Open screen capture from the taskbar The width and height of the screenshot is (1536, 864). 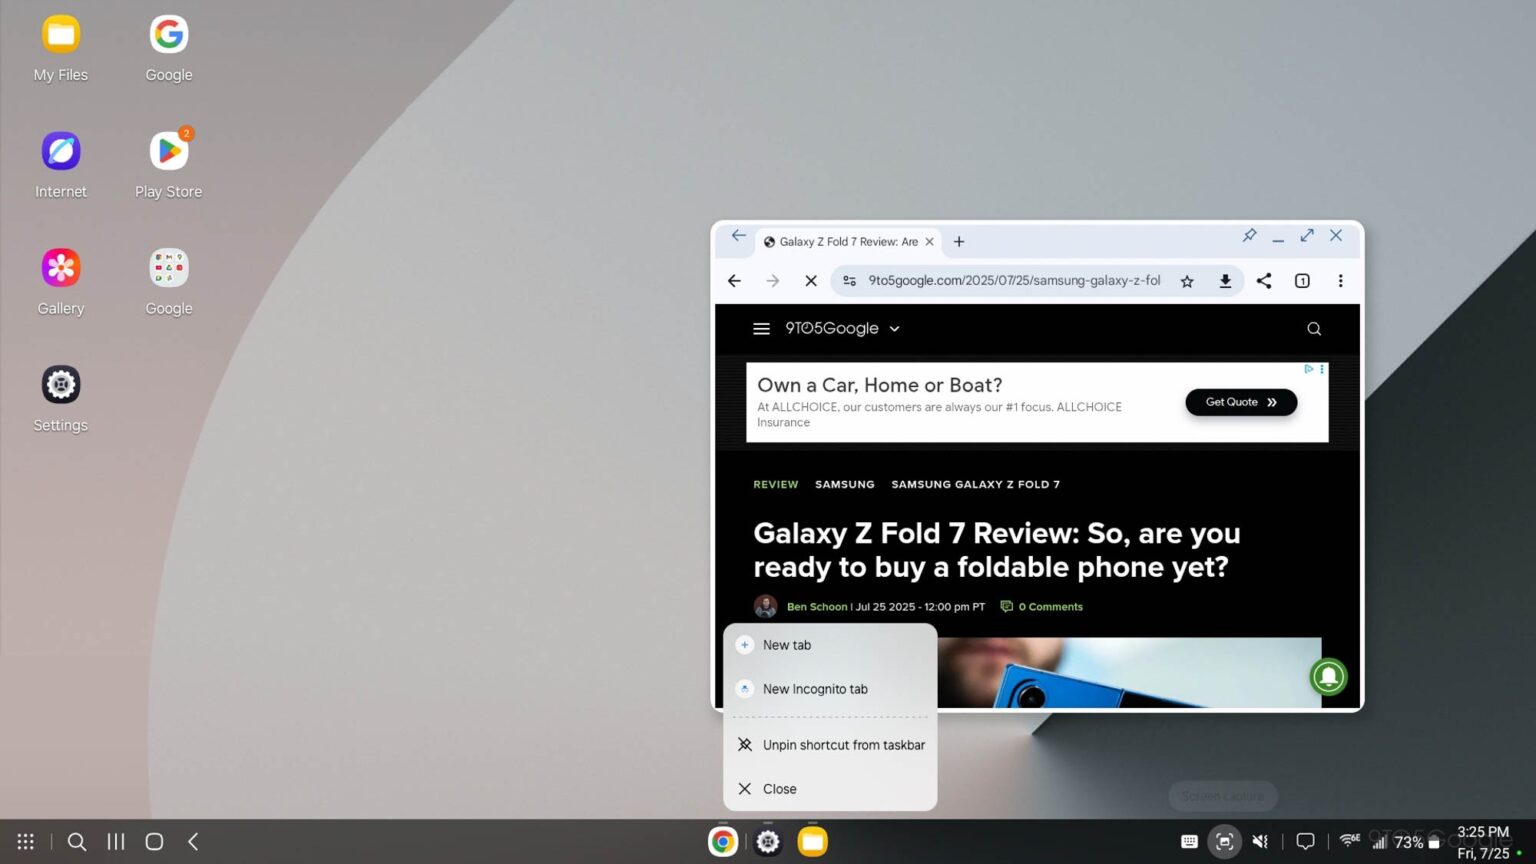pyautogui.click(x=1224, y=841)
